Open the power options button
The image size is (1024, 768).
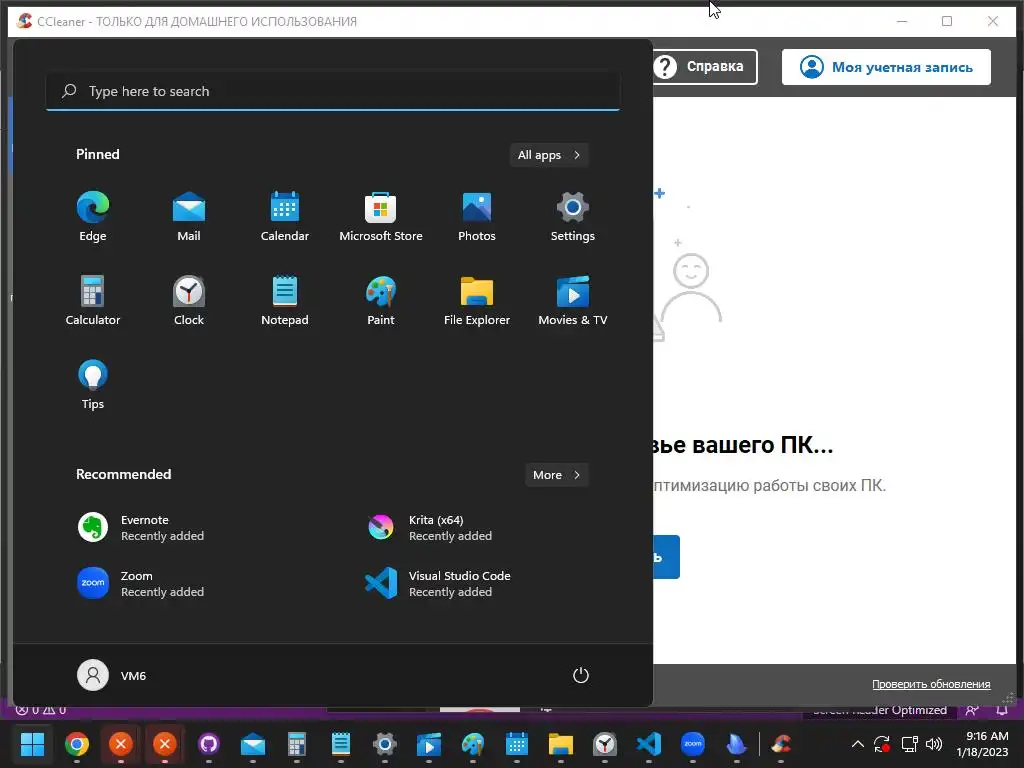point(581,675)
